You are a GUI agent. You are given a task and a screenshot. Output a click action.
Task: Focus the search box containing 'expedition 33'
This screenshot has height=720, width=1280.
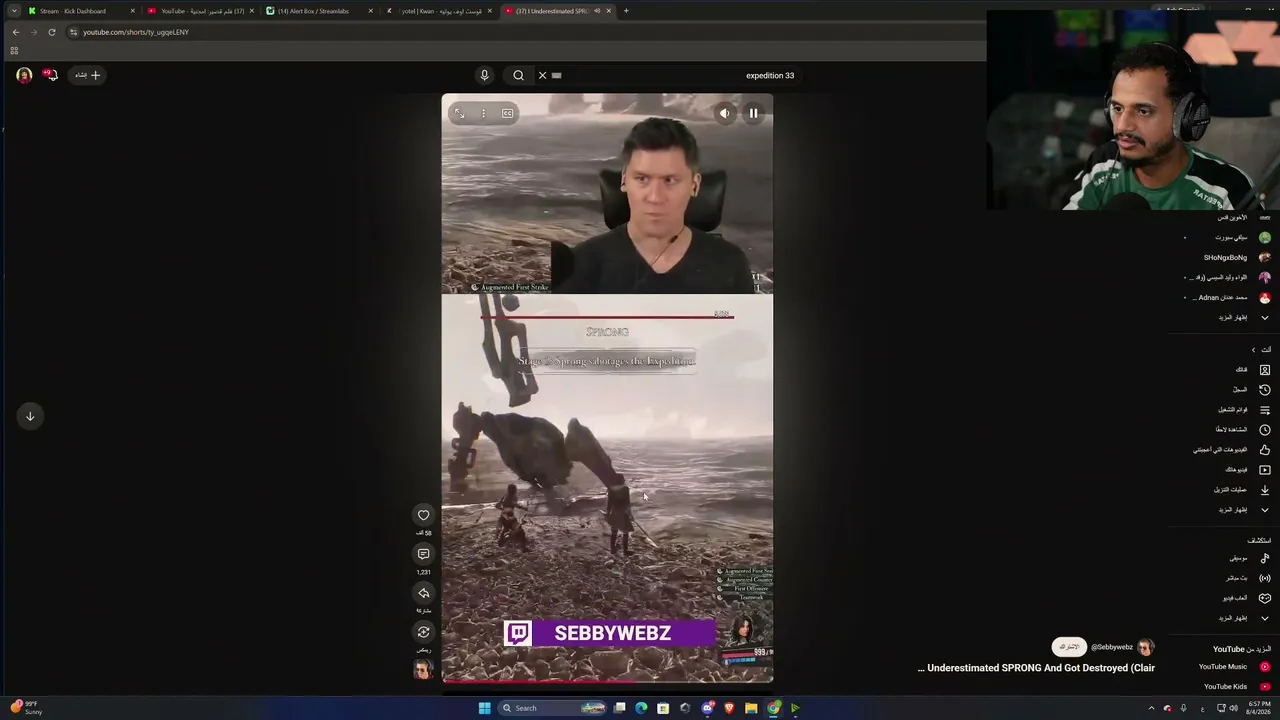(x=670, y=75)
